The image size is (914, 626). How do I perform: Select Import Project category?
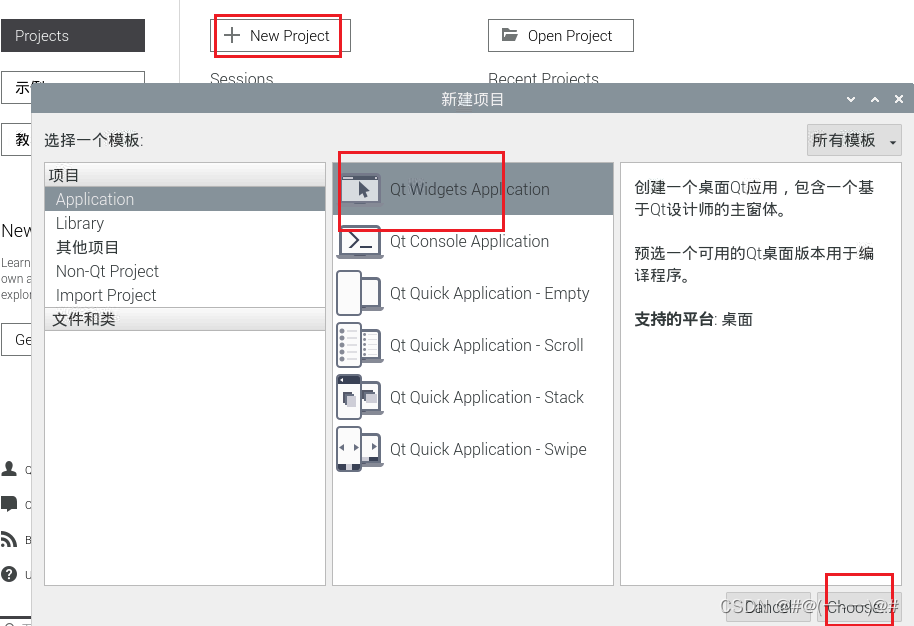185,295
